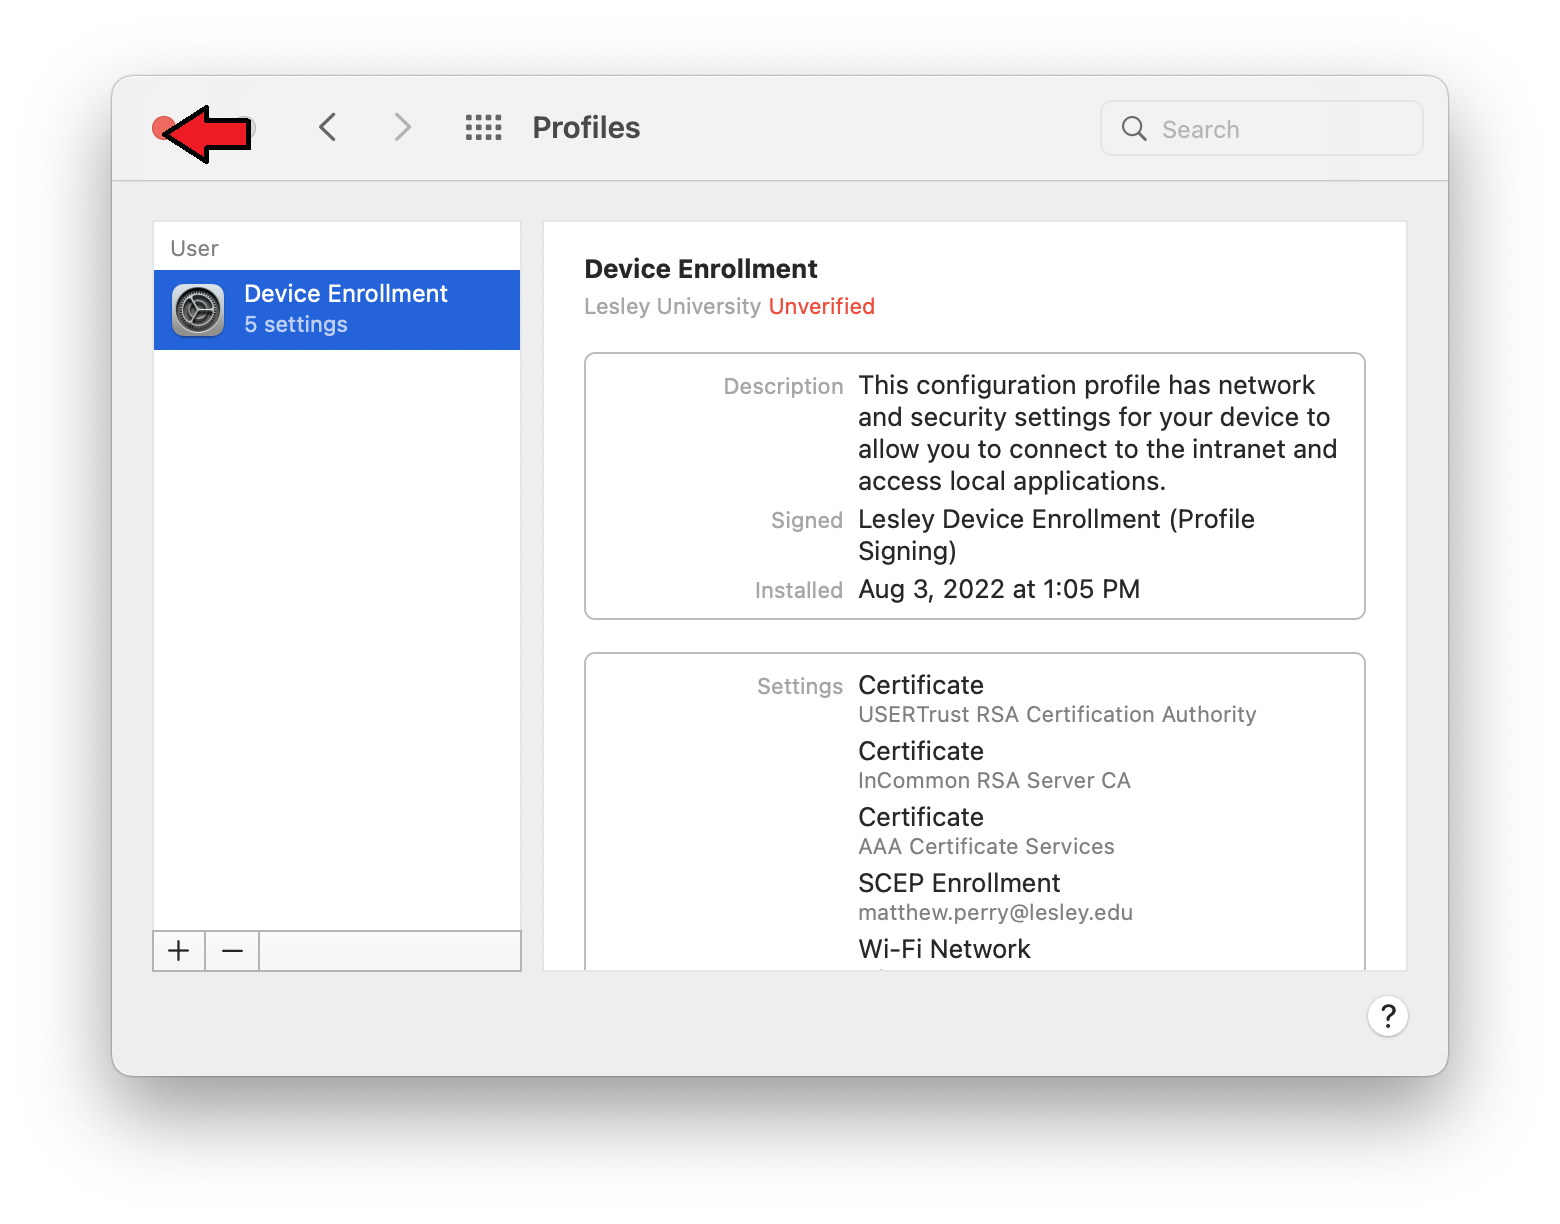Click the Signed label
Screen dimensions: 1560x1224
coord(807,520)
